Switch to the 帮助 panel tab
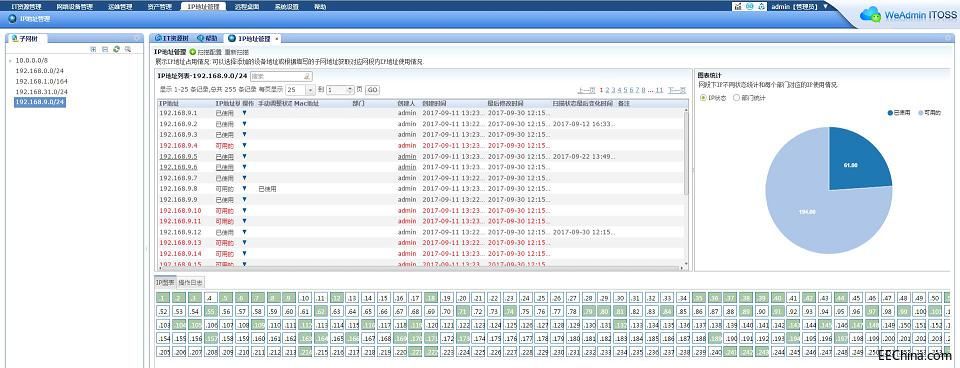960x368 pixels. [207, 38]
